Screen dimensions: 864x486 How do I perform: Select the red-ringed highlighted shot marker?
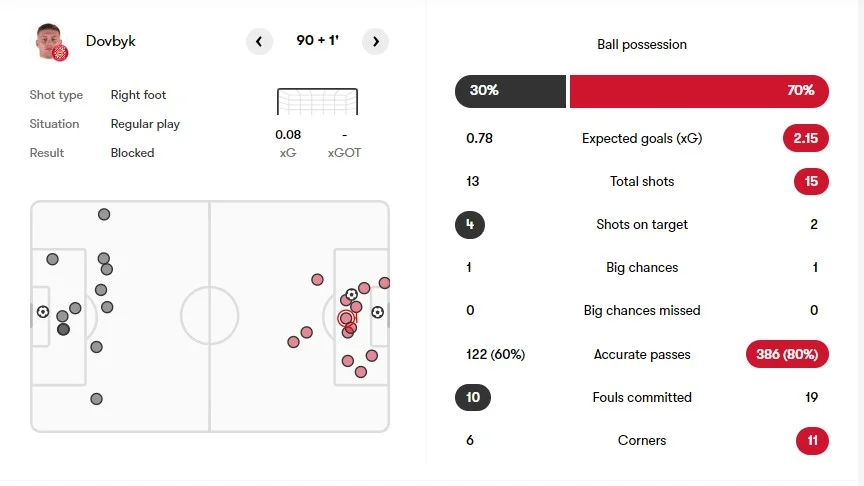(x=346, y=318)
